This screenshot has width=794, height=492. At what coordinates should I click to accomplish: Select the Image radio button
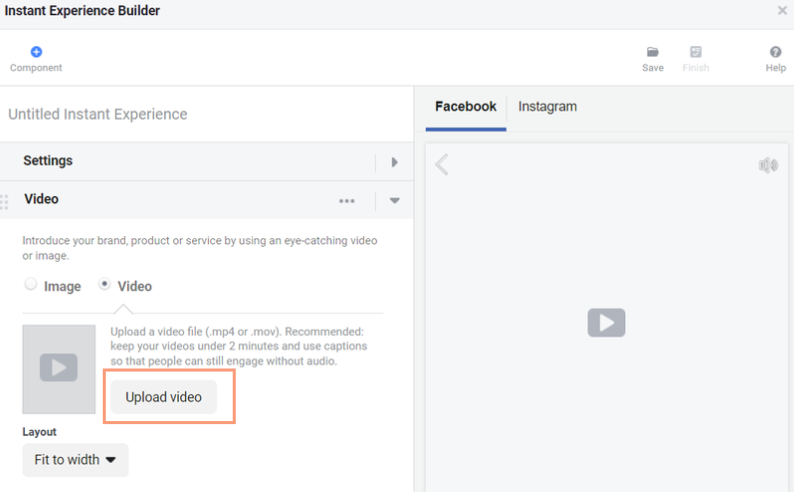pos(31,284)
